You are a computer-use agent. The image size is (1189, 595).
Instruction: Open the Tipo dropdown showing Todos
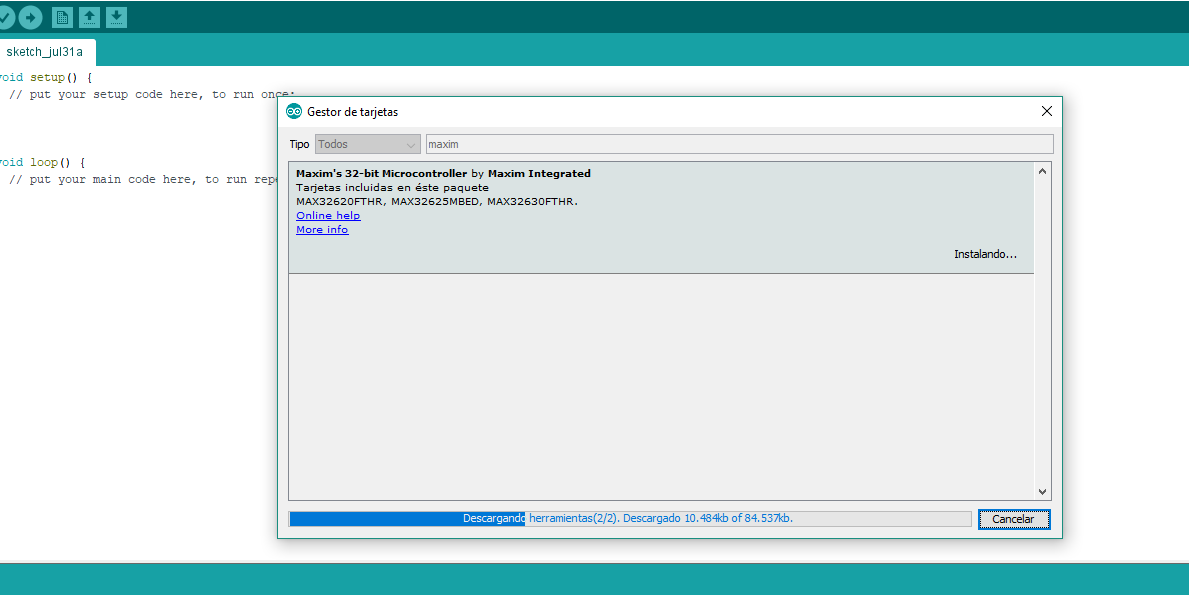(x=367, y=144)
